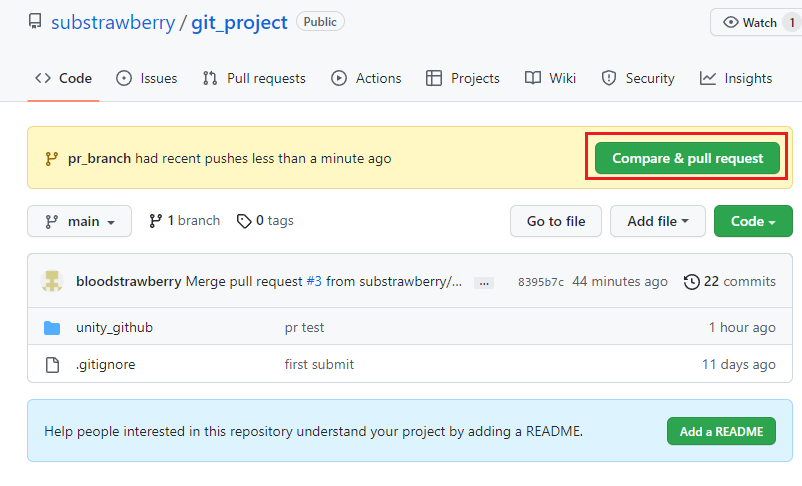Click the tag icon next to 0 tags
The image size is (802, 486).
[244, 221]
